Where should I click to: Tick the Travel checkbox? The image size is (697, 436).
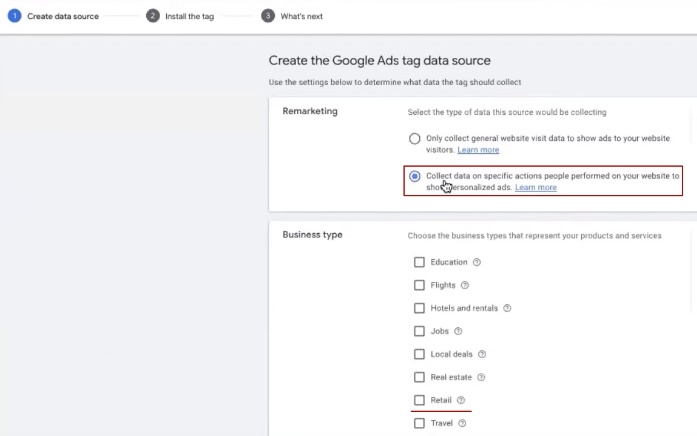(x=420, y=423)
